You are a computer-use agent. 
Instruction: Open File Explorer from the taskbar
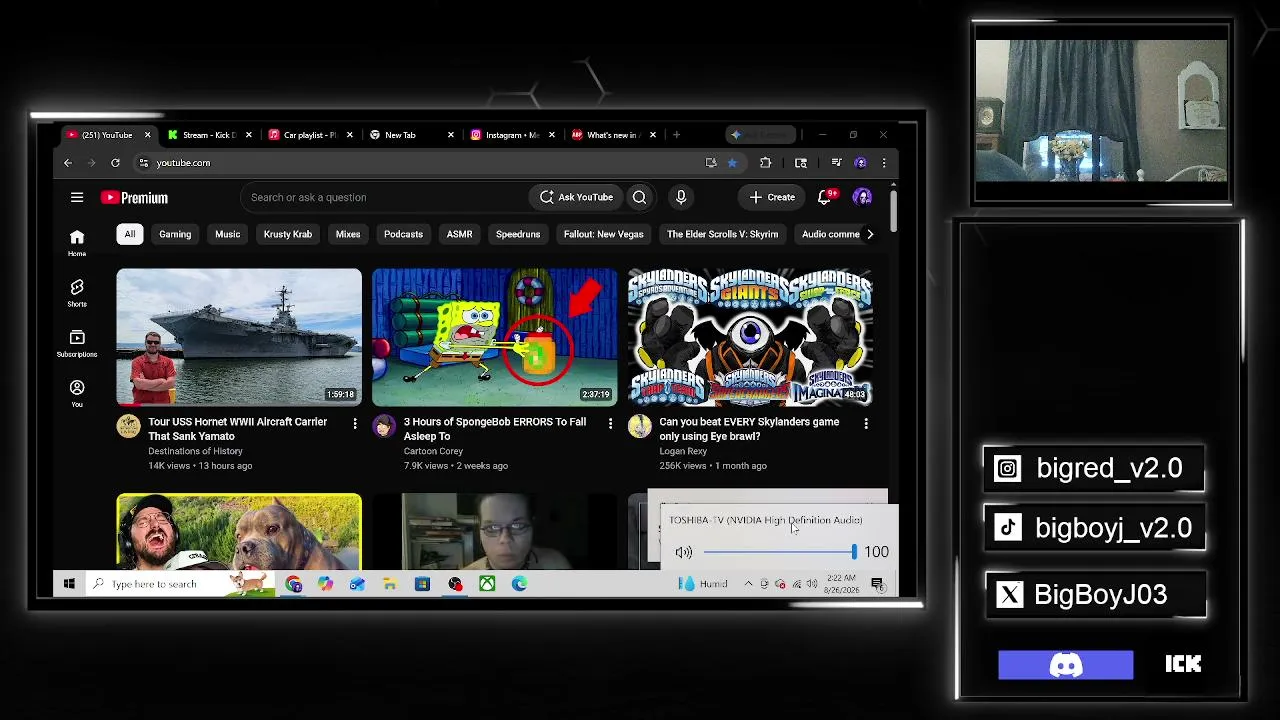coord(390,584)
